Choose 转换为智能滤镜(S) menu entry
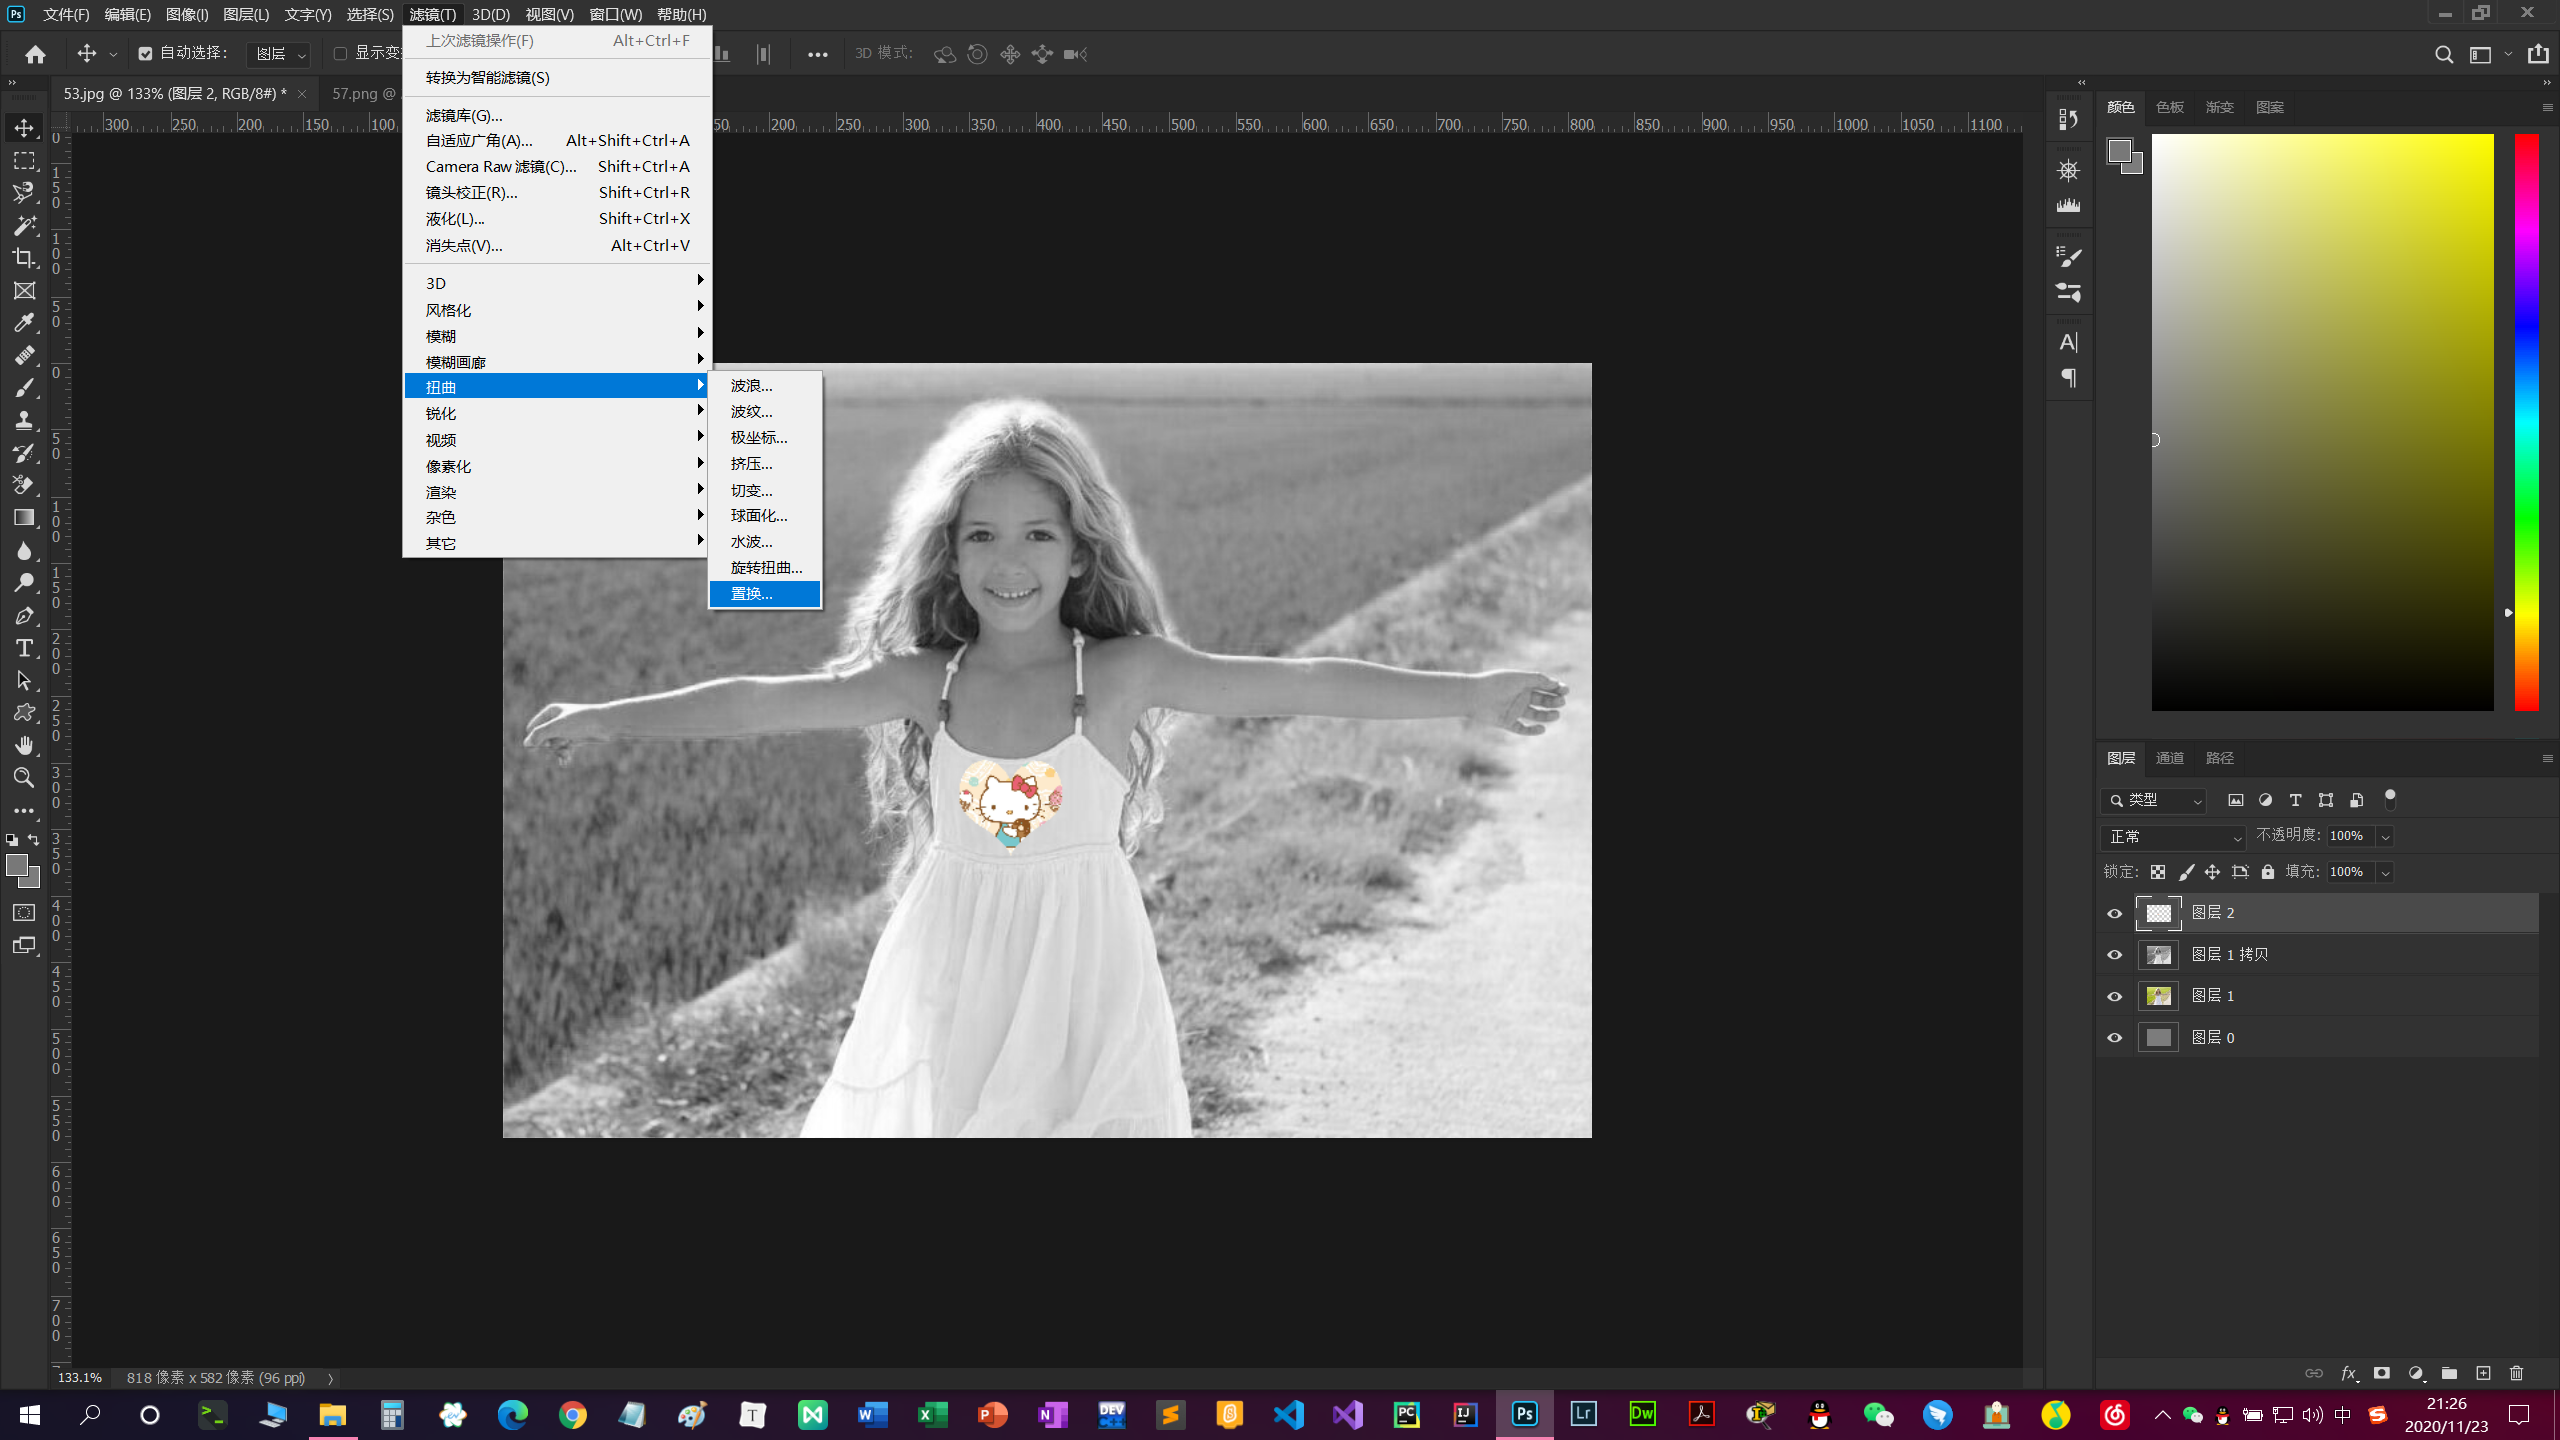 557,78
